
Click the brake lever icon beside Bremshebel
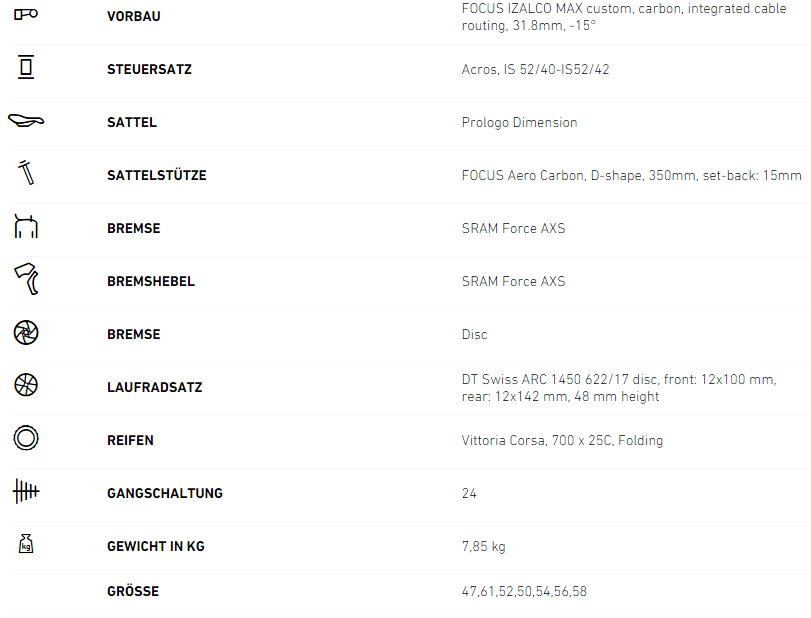(x=26, y=280)
